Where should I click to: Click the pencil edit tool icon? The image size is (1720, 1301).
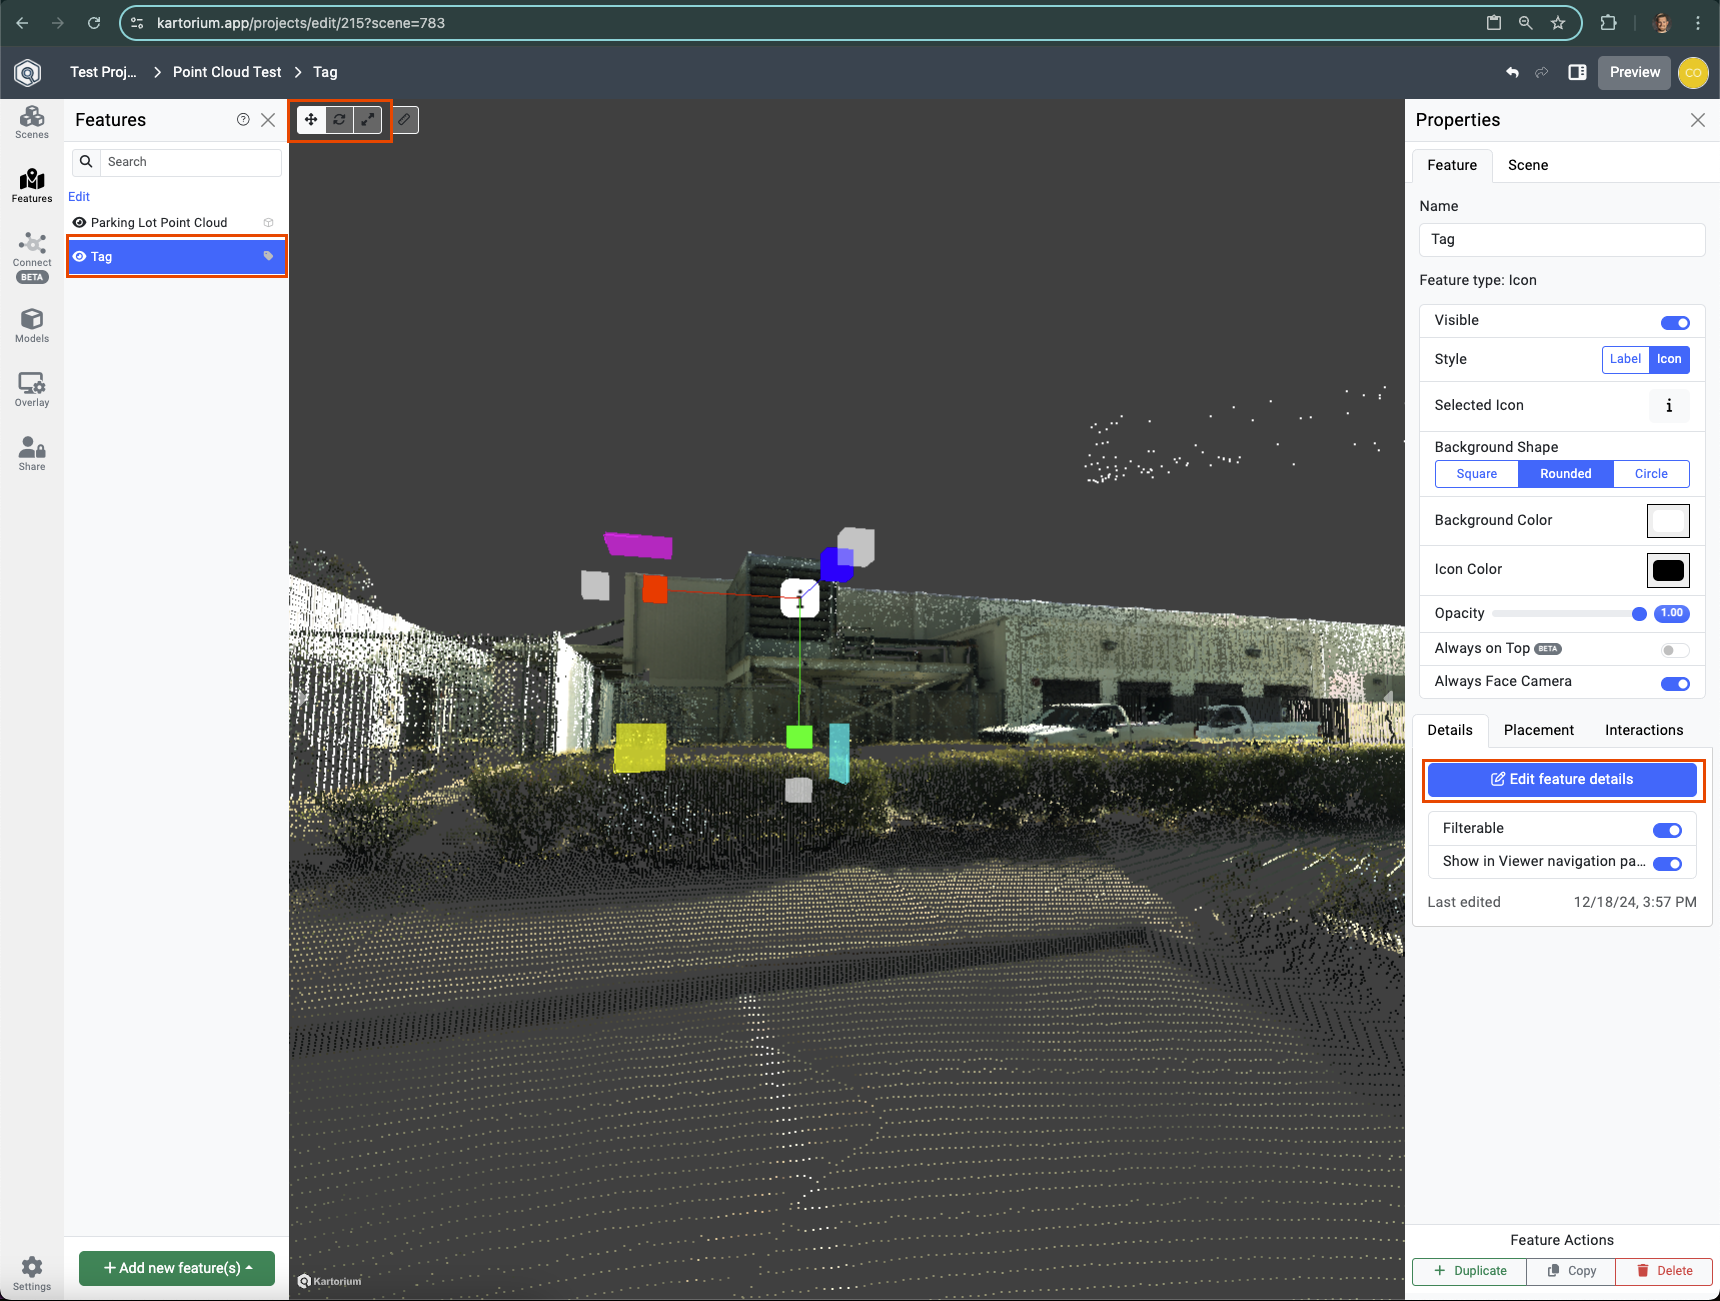[404, 120]
